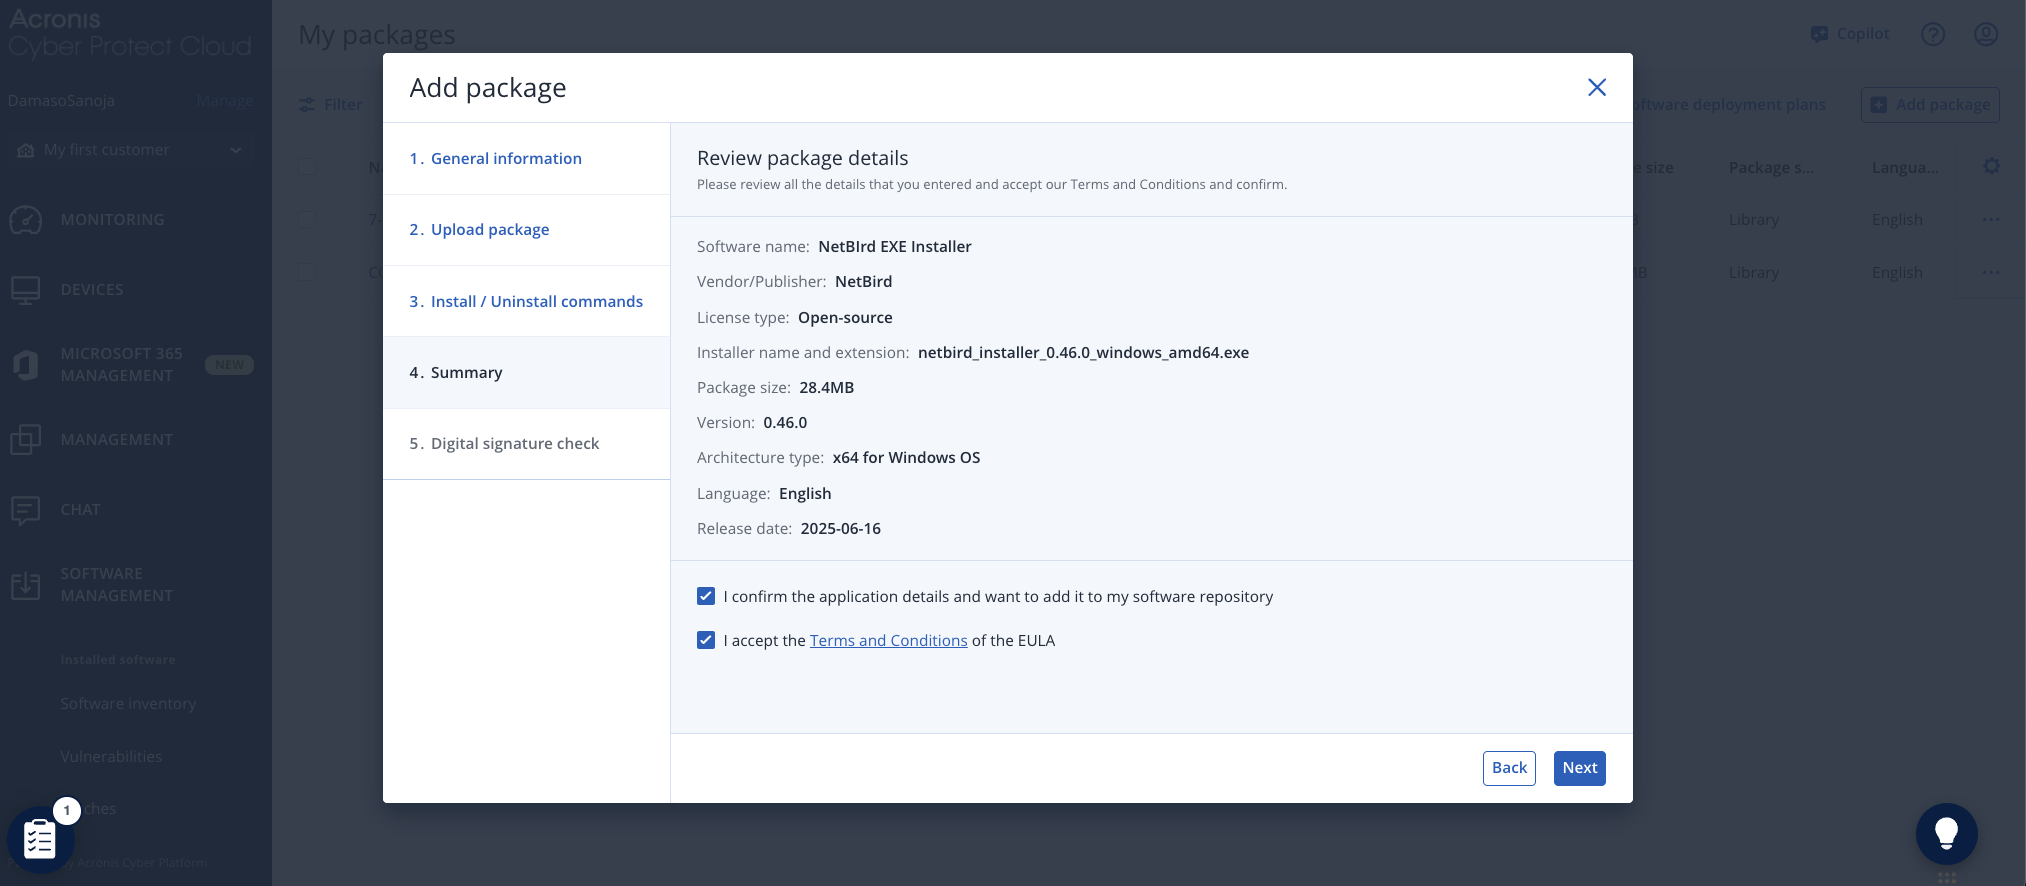The height and width of the screenshot is (886, 2026).
Task: Go to Install / Uninstall commands step
Action: (x=536, y=302)
